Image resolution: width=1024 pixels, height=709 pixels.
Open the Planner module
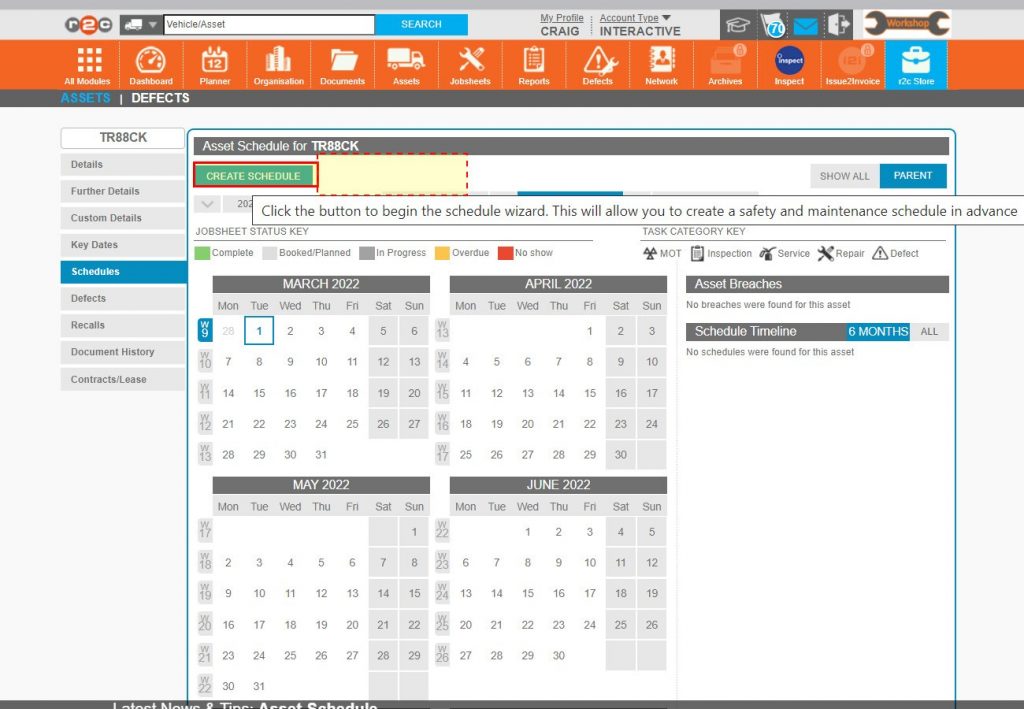point(214,64)
